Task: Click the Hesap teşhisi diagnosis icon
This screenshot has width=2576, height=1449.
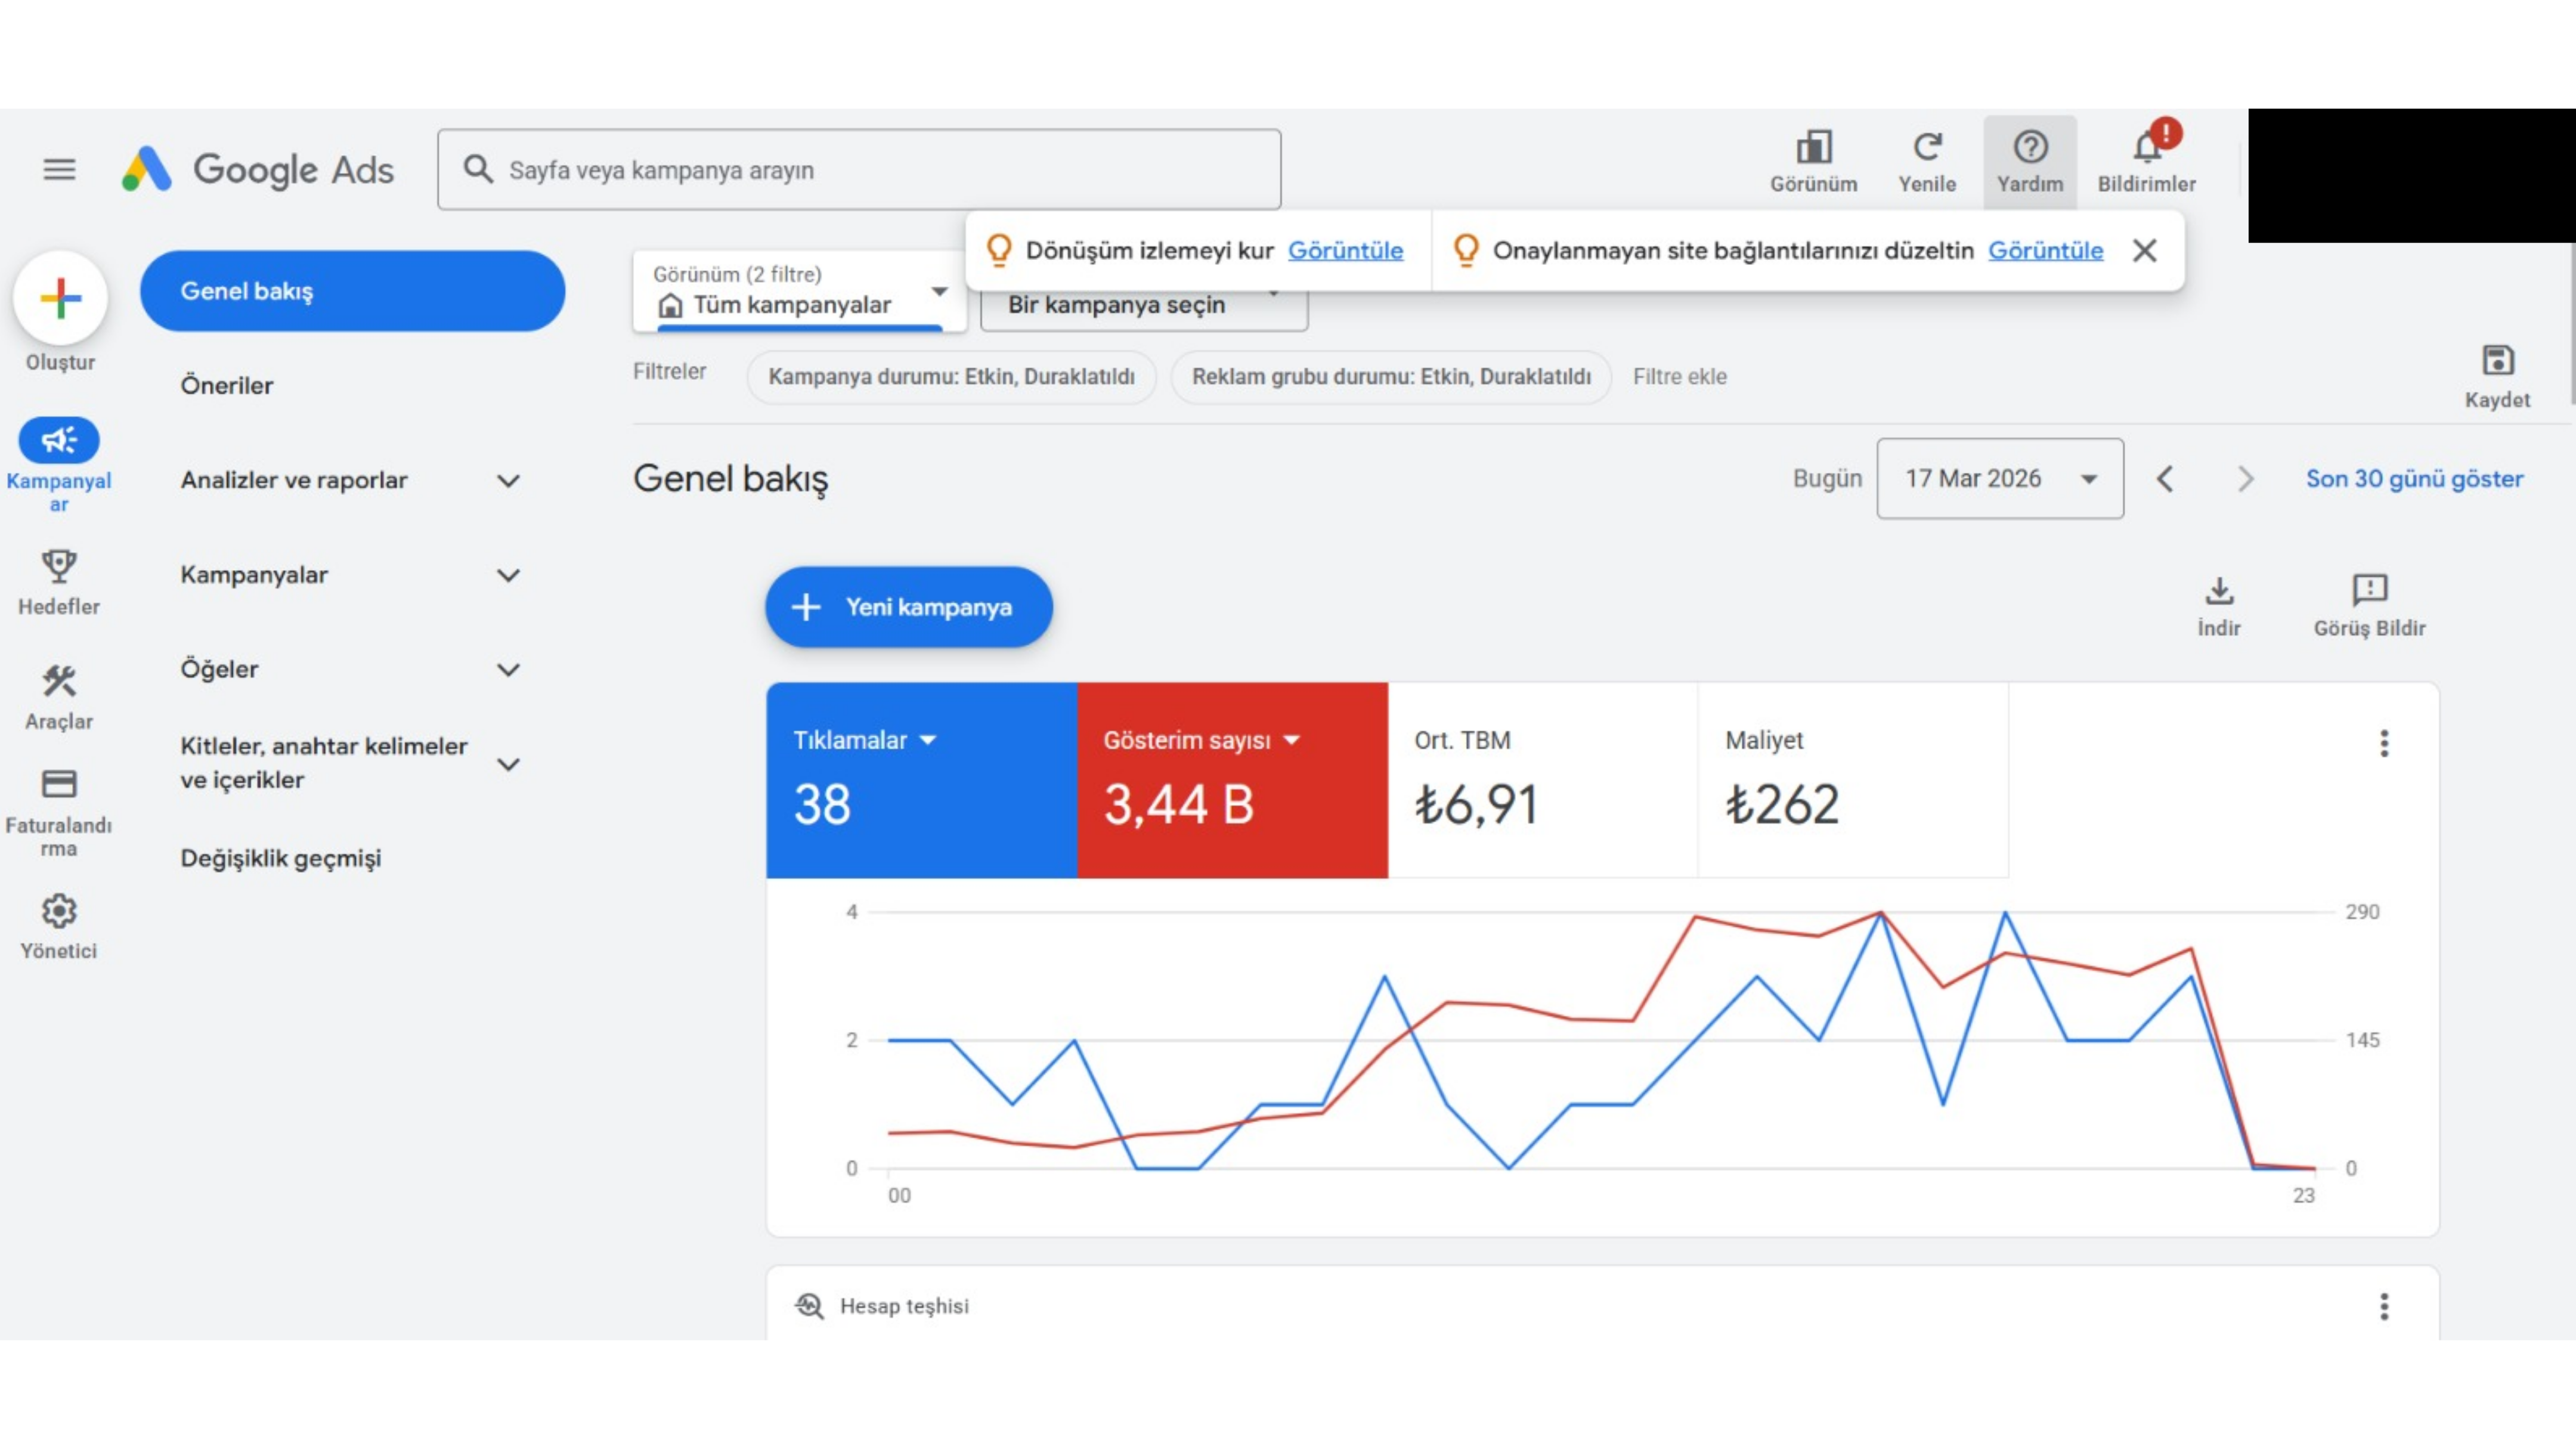Action: pyautogui.click(x=809, y=1306)
